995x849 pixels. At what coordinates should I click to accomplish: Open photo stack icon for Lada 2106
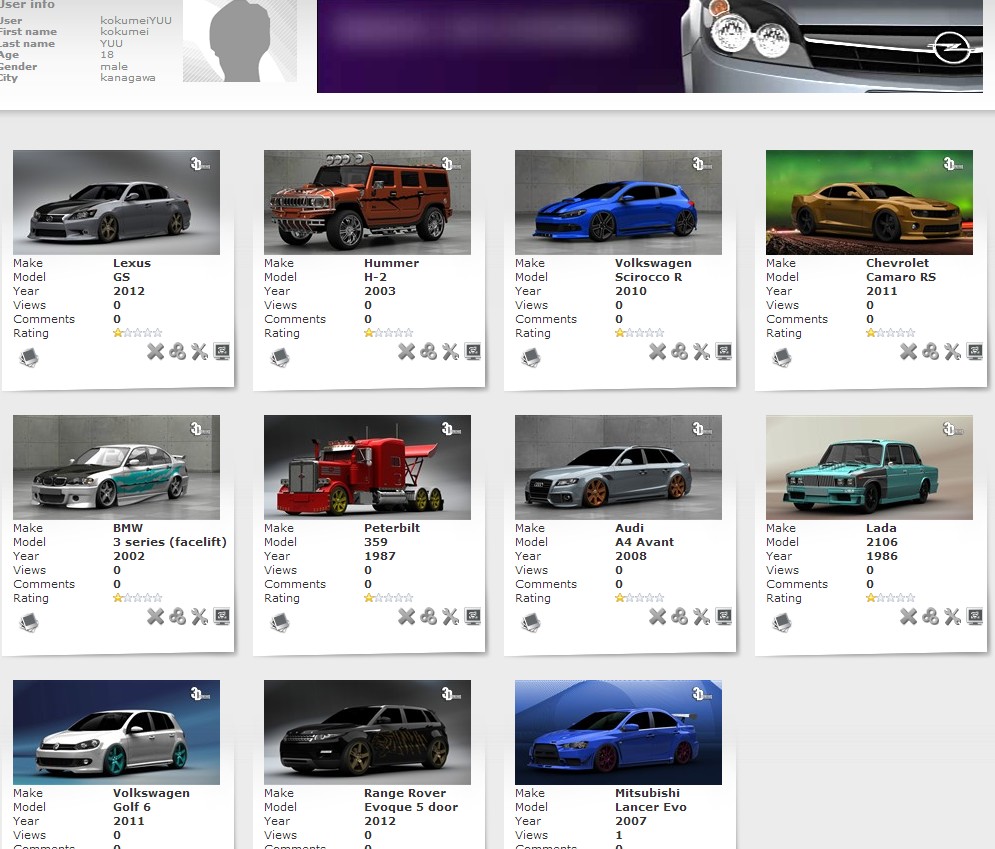tap(782, 624)
